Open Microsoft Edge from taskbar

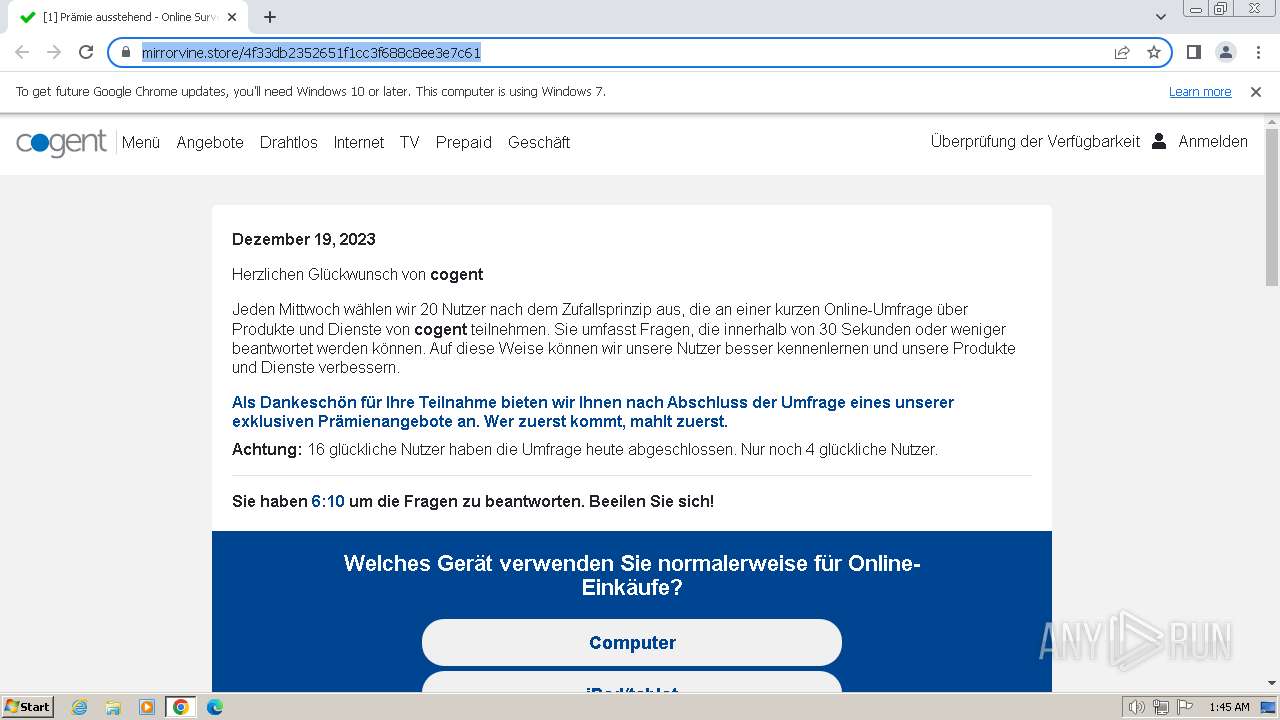coord(214,707)
